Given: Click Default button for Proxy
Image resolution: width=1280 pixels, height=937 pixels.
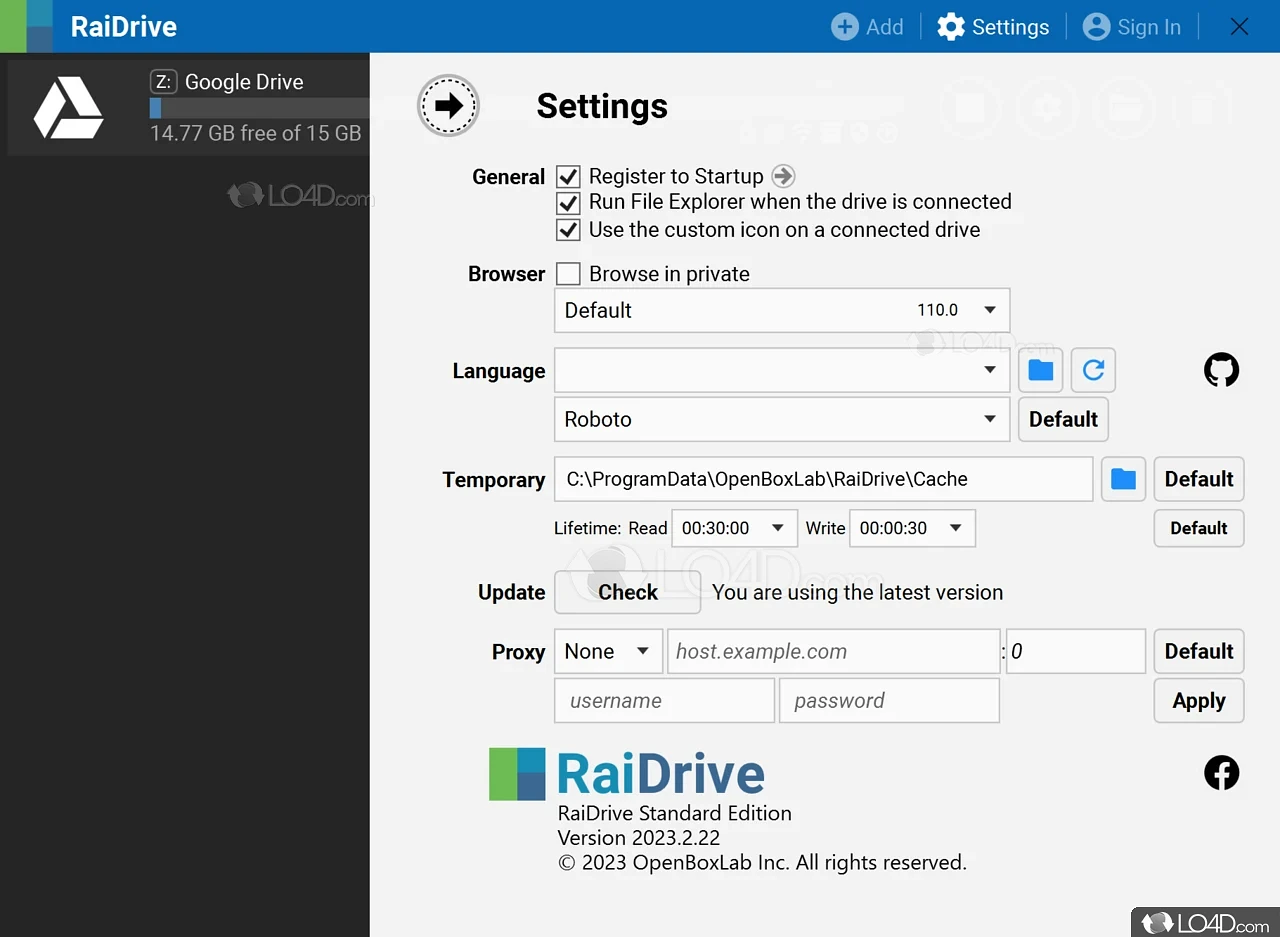Looking at the screenshot, I should [x=1199, y=651].
